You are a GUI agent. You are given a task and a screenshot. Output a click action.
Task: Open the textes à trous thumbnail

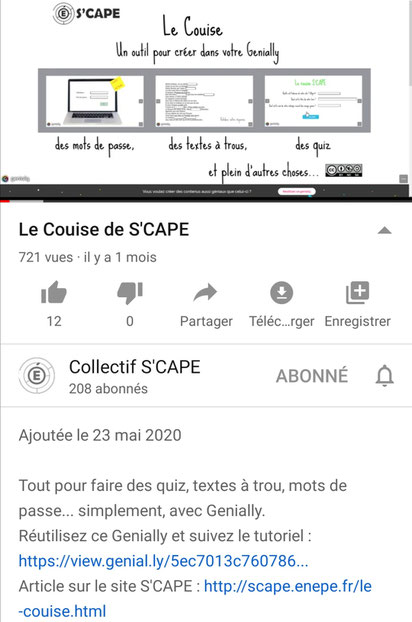[204, 101]
